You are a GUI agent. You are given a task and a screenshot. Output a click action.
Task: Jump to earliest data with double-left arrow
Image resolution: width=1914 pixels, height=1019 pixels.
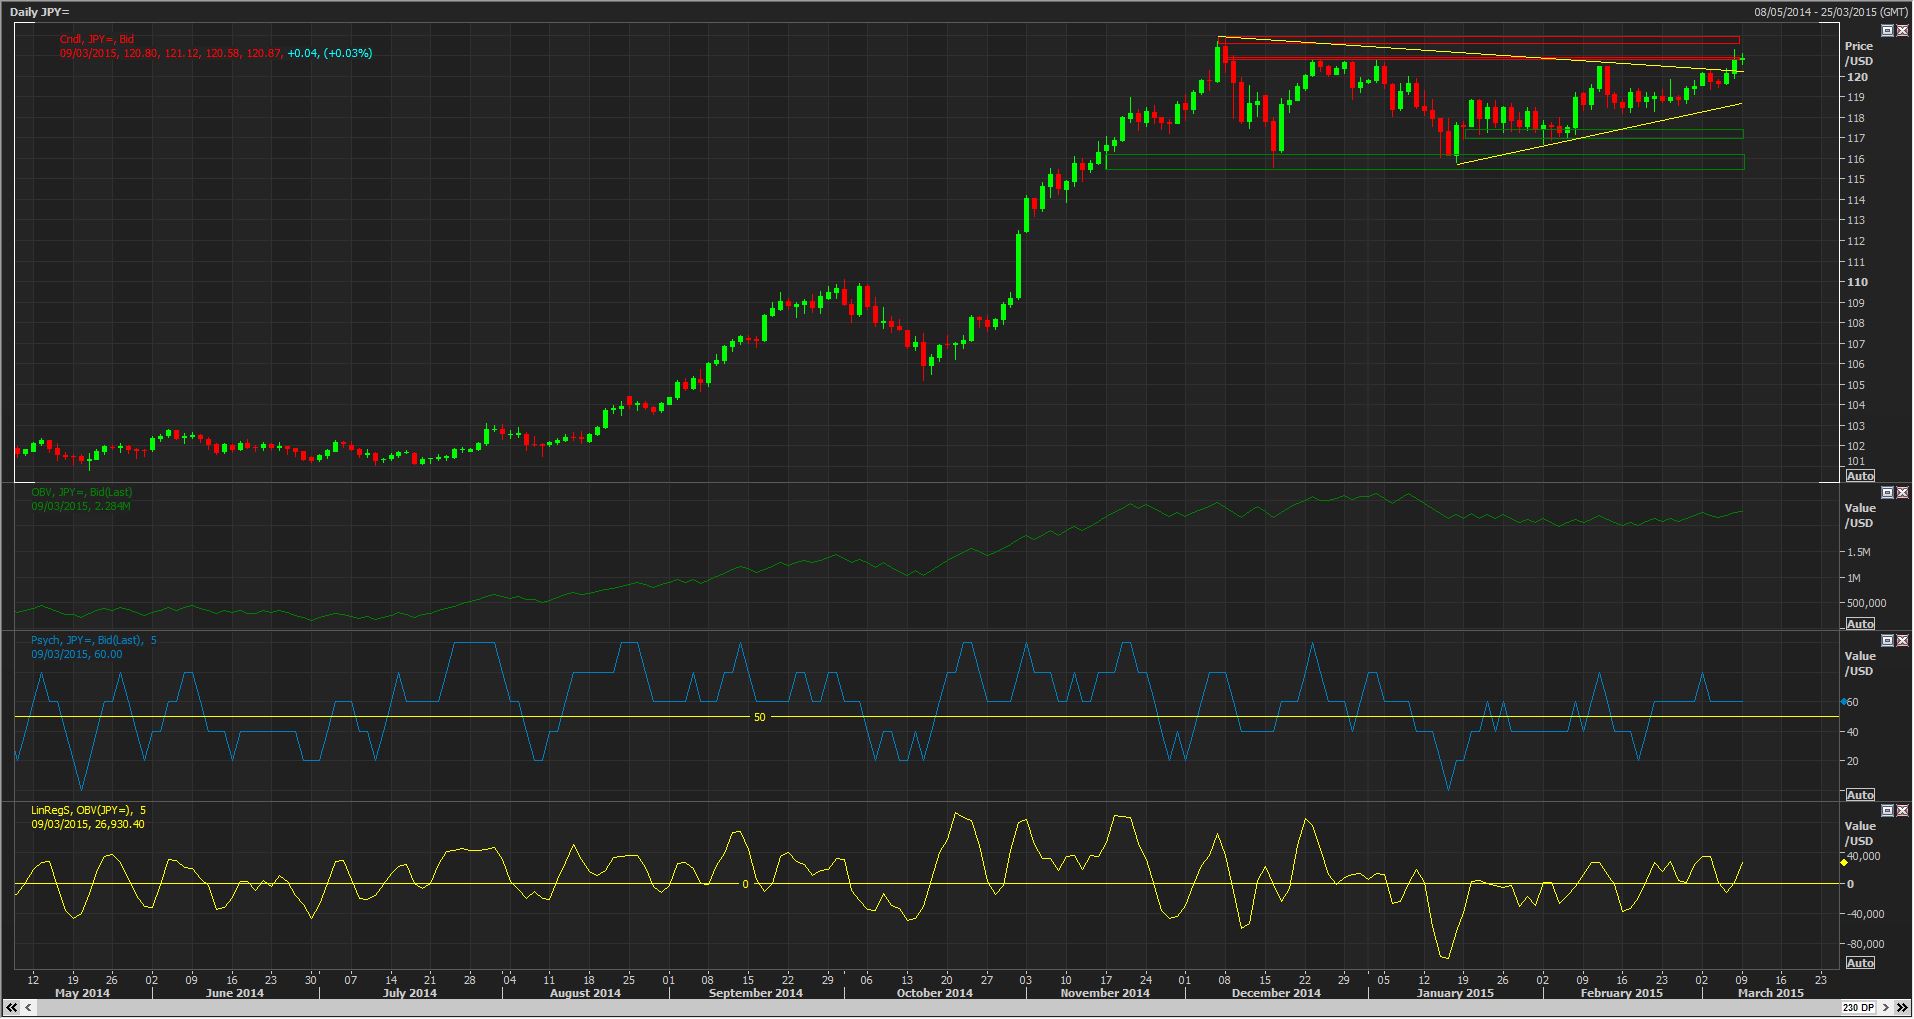click(12, 1008)
